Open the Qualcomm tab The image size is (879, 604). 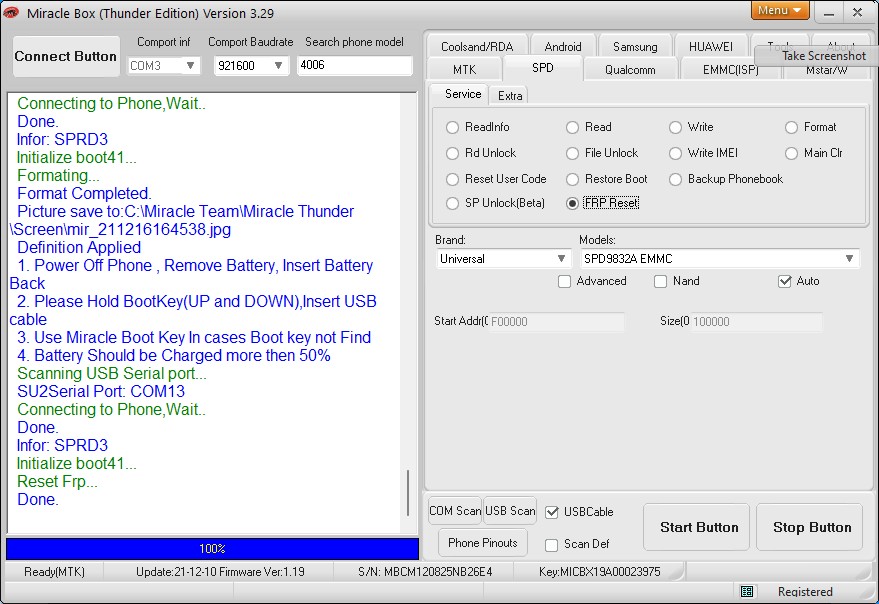[x=630, y=70]
